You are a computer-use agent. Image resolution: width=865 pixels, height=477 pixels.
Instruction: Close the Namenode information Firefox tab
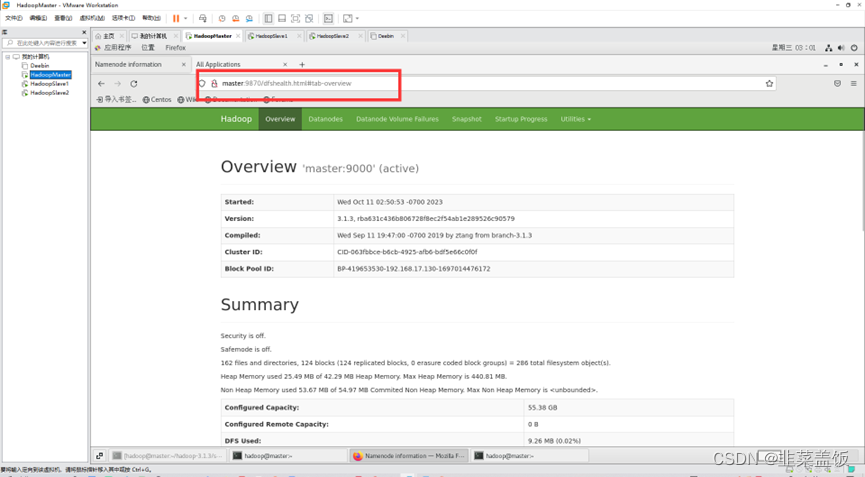pyautogui.click(x=184, y=65)
